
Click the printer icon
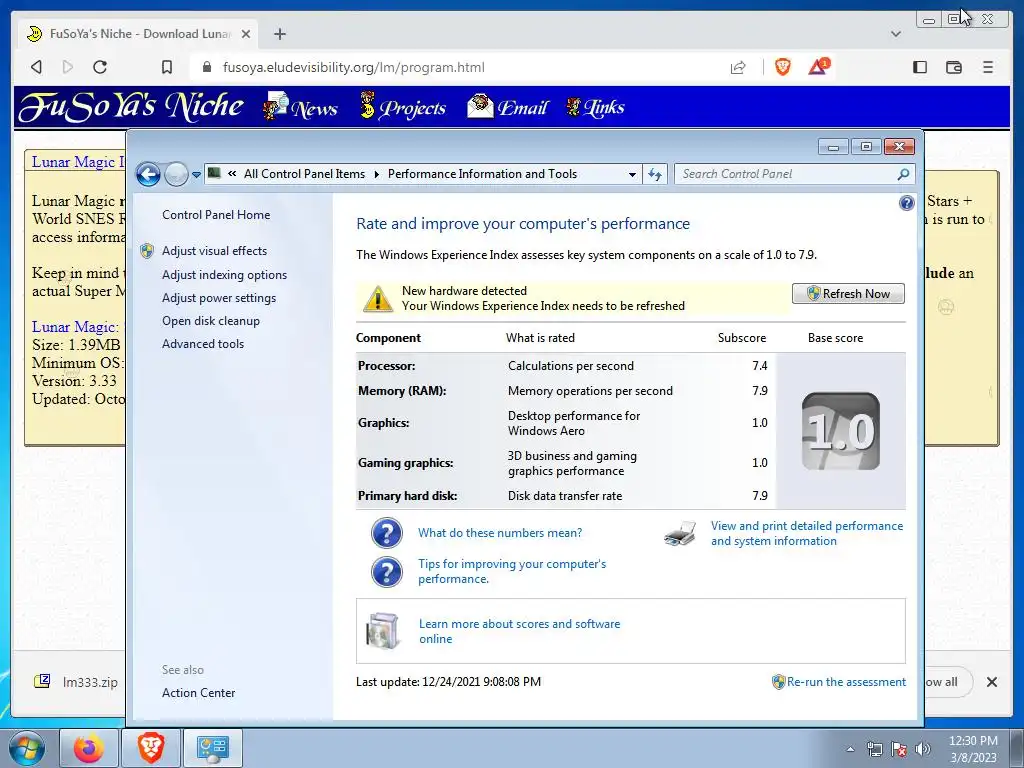point(680,534)
